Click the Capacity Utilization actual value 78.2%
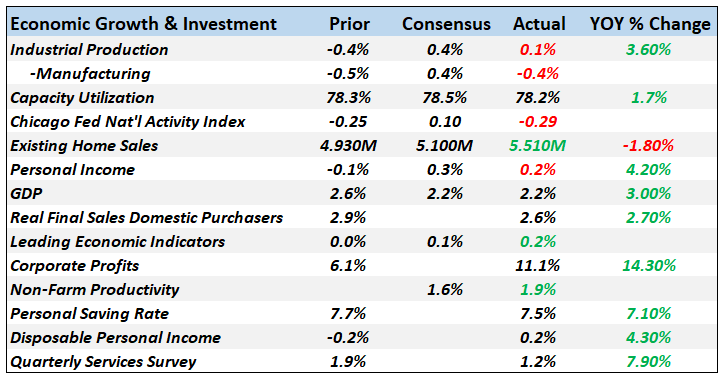 [538, 98]
